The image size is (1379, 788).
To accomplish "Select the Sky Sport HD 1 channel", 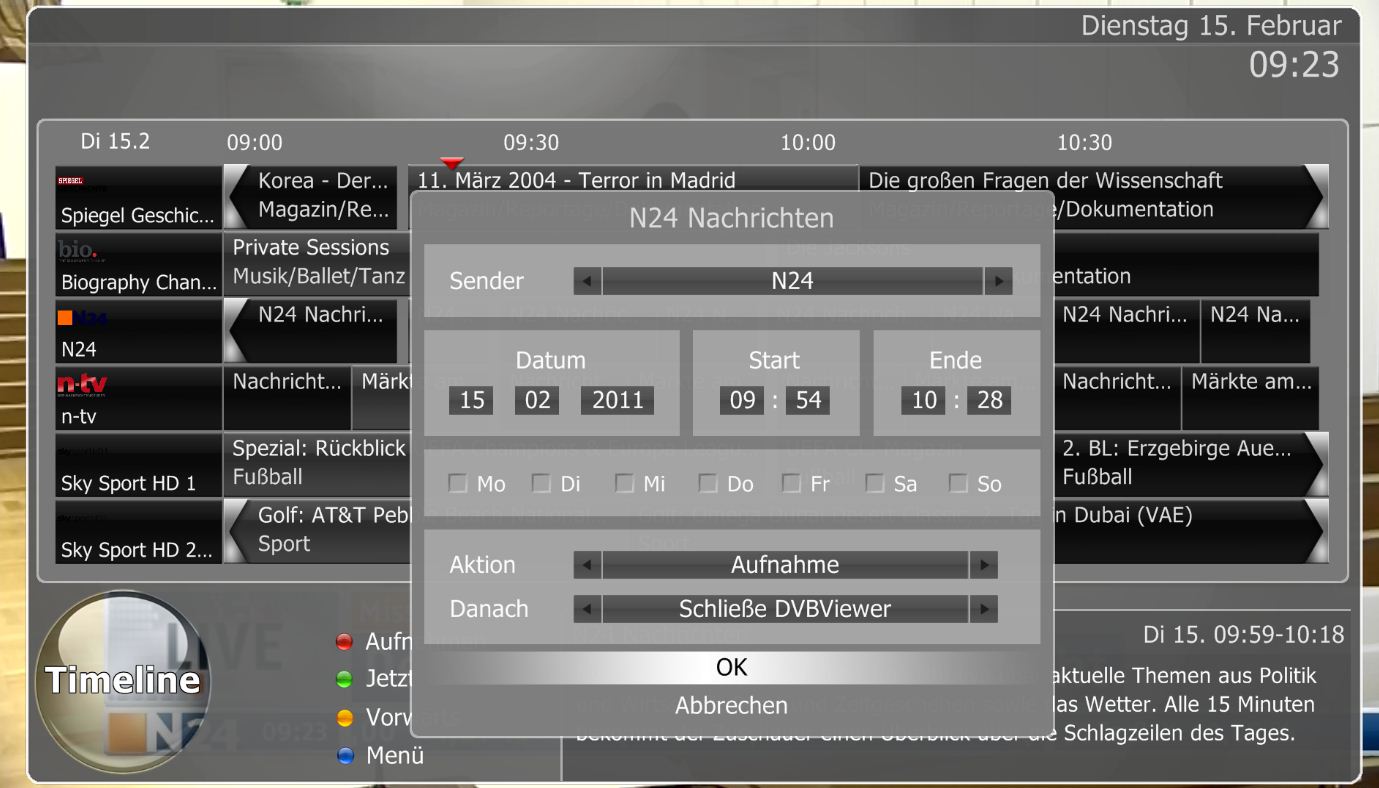I will tap(139, 465).
